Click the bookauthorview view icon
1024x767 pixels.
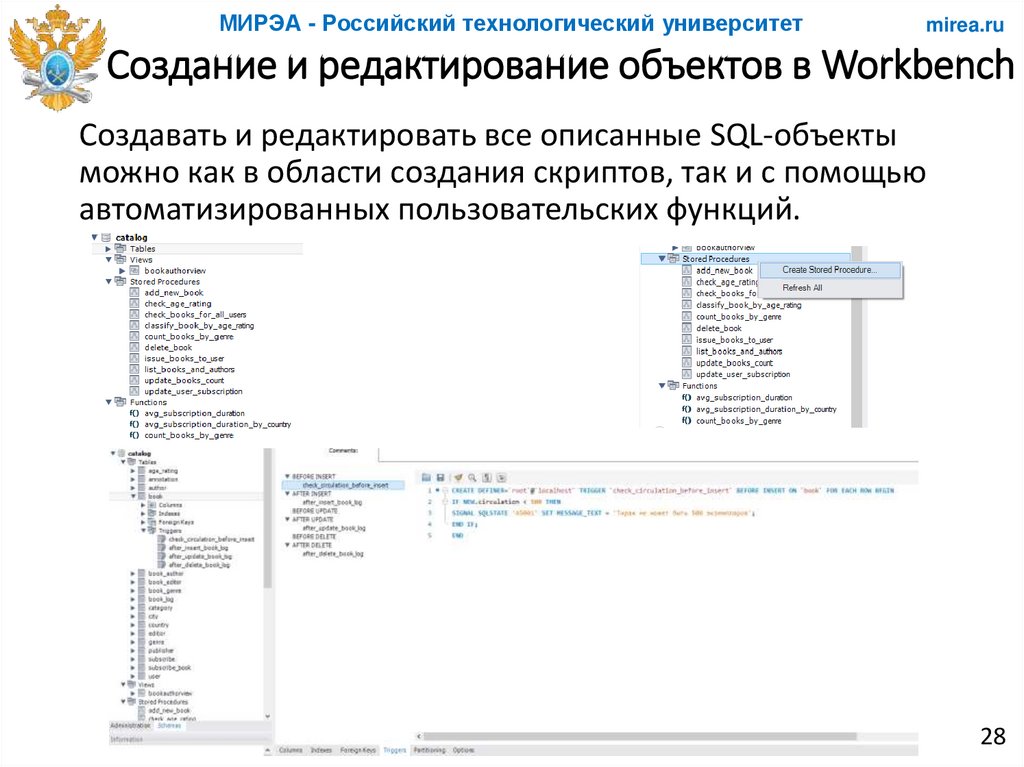click(x=136, y=271)
